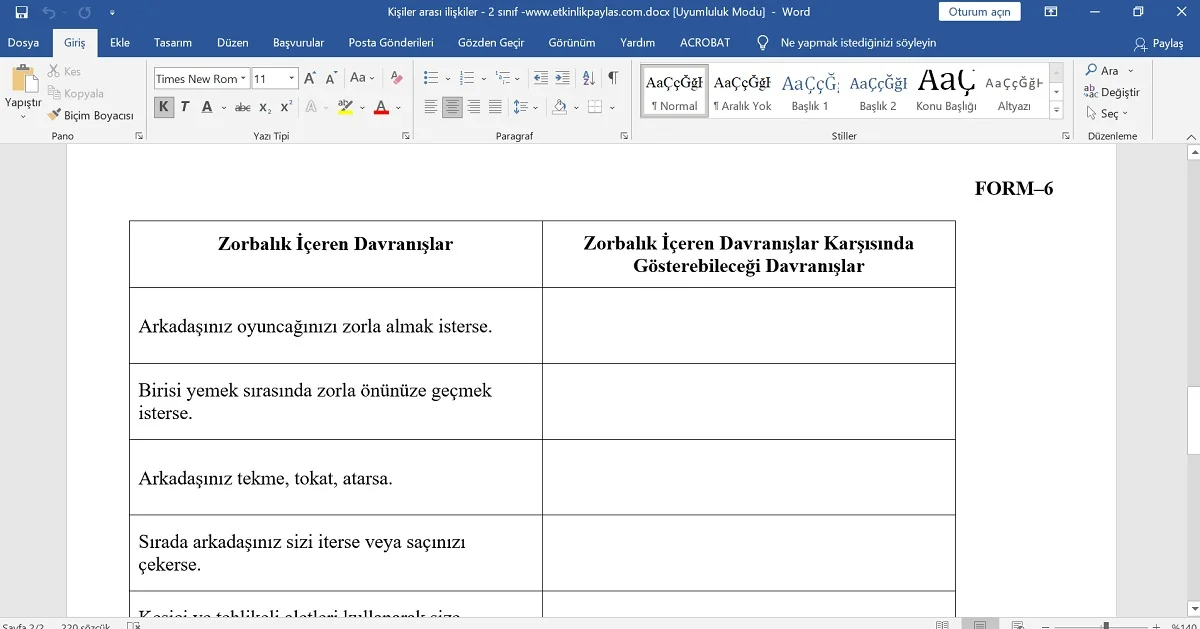Open the Gözden Geçir tab
This screenshot has width=1200, height=629.
coord(491,43)
